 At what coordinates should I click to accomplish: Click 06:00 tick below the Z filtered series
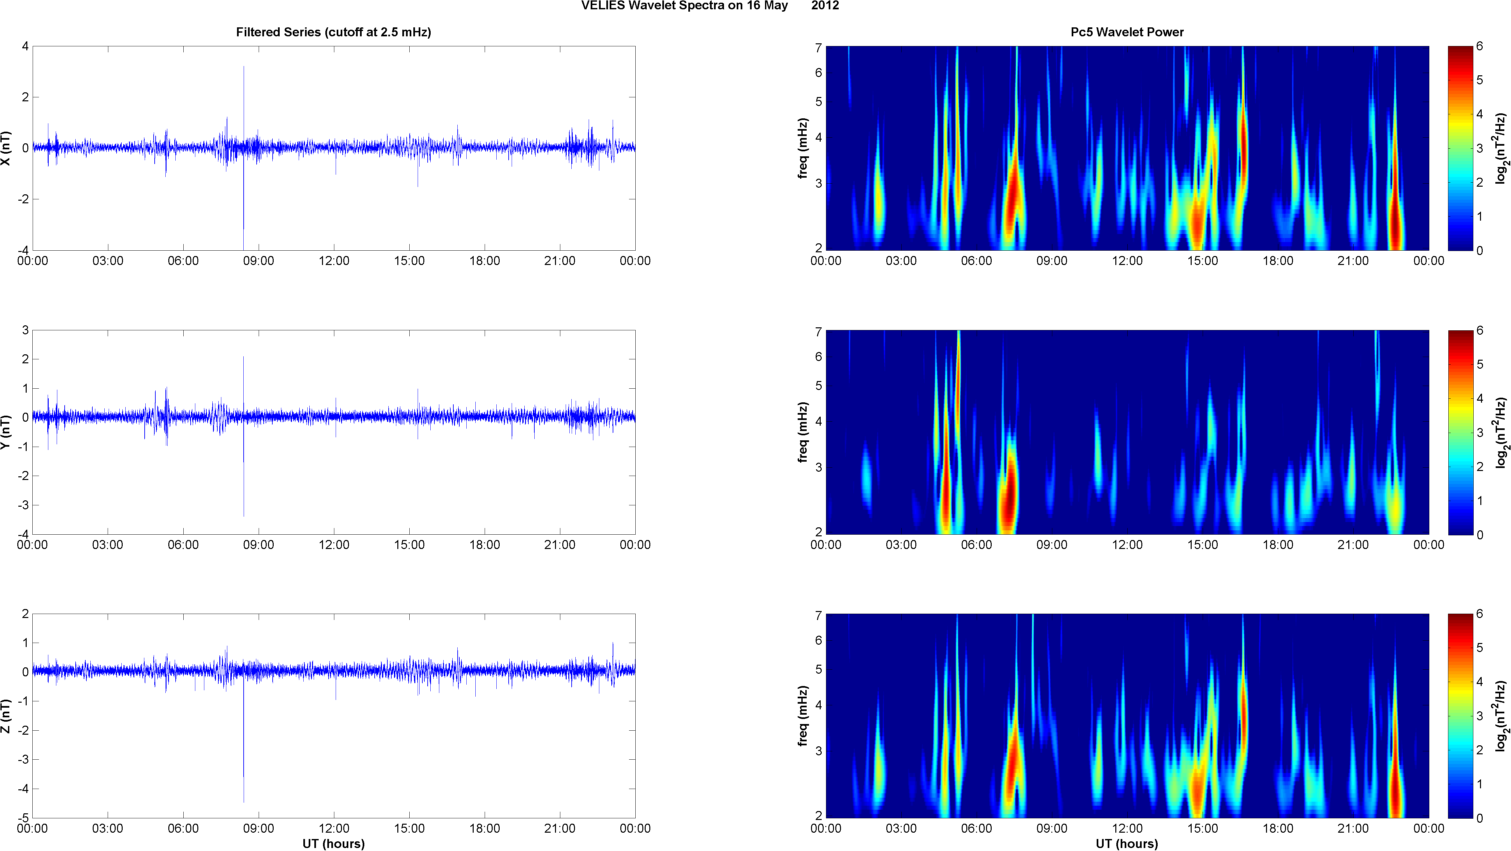(183, 829)
